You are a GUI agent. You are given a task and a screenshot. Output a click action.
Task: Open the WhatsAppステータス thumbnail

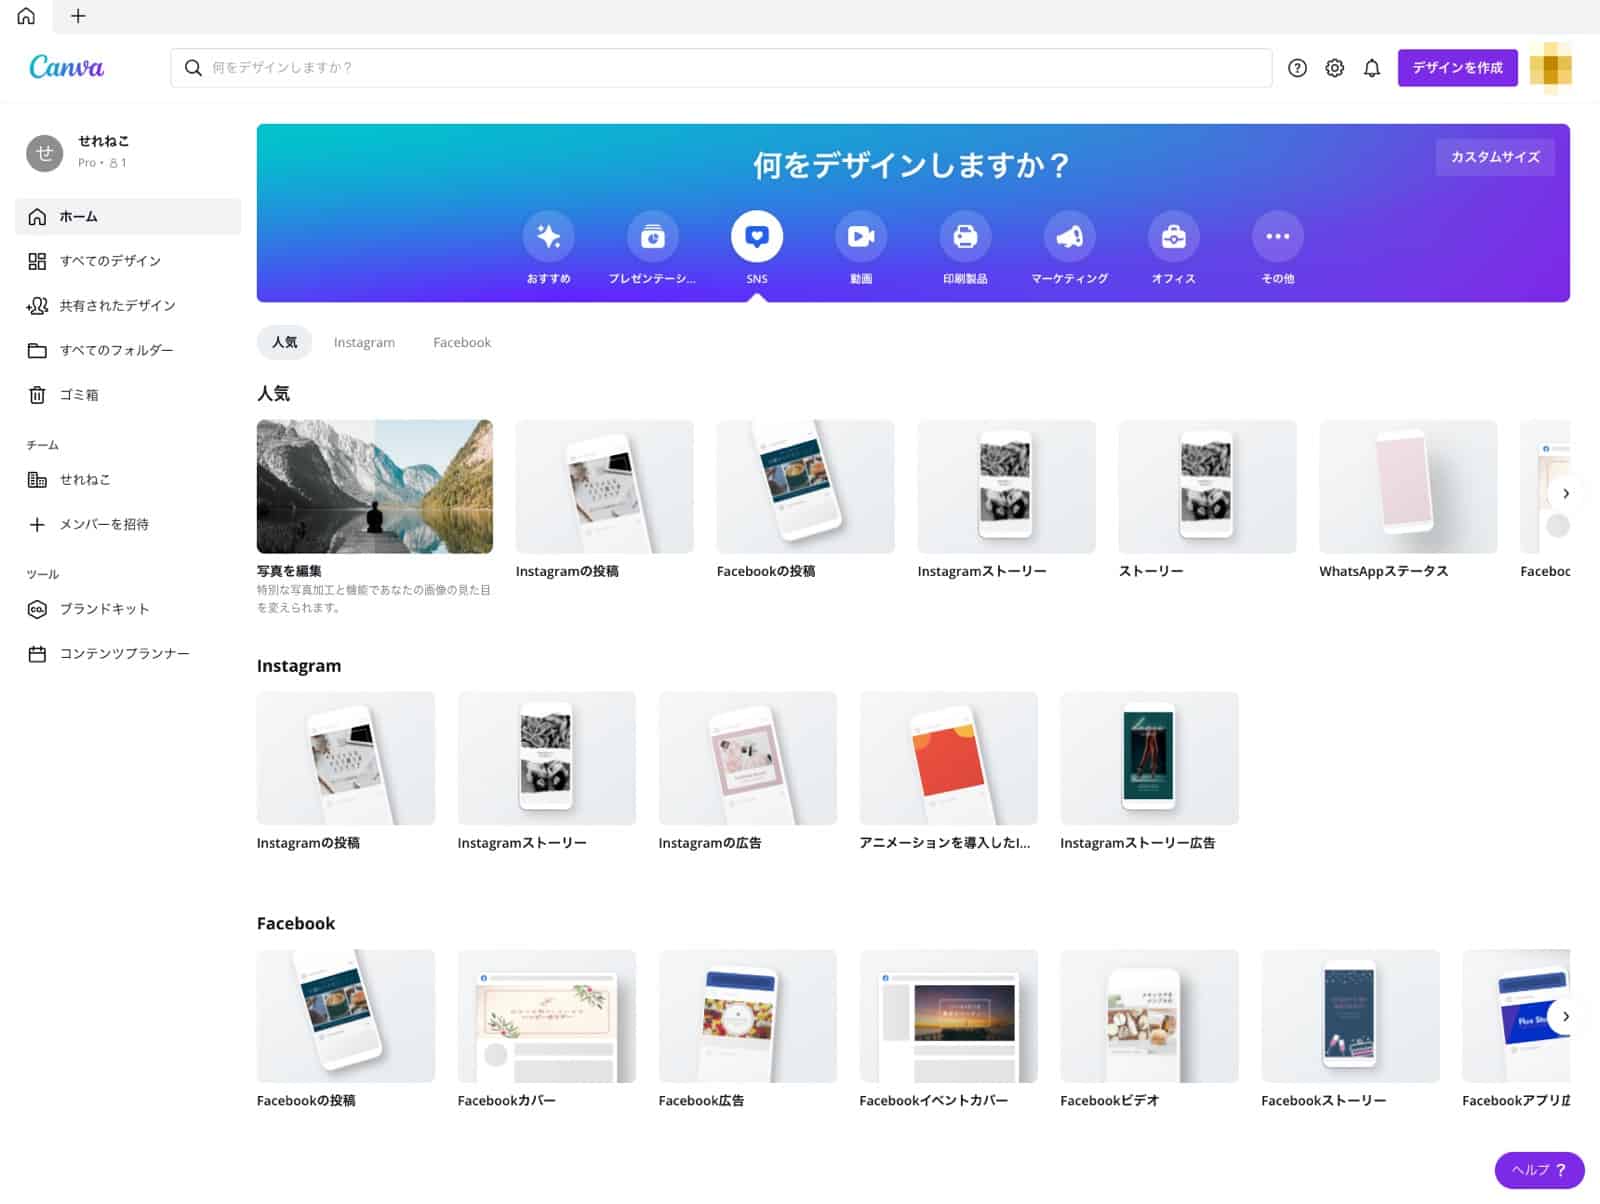(1408, 486)
